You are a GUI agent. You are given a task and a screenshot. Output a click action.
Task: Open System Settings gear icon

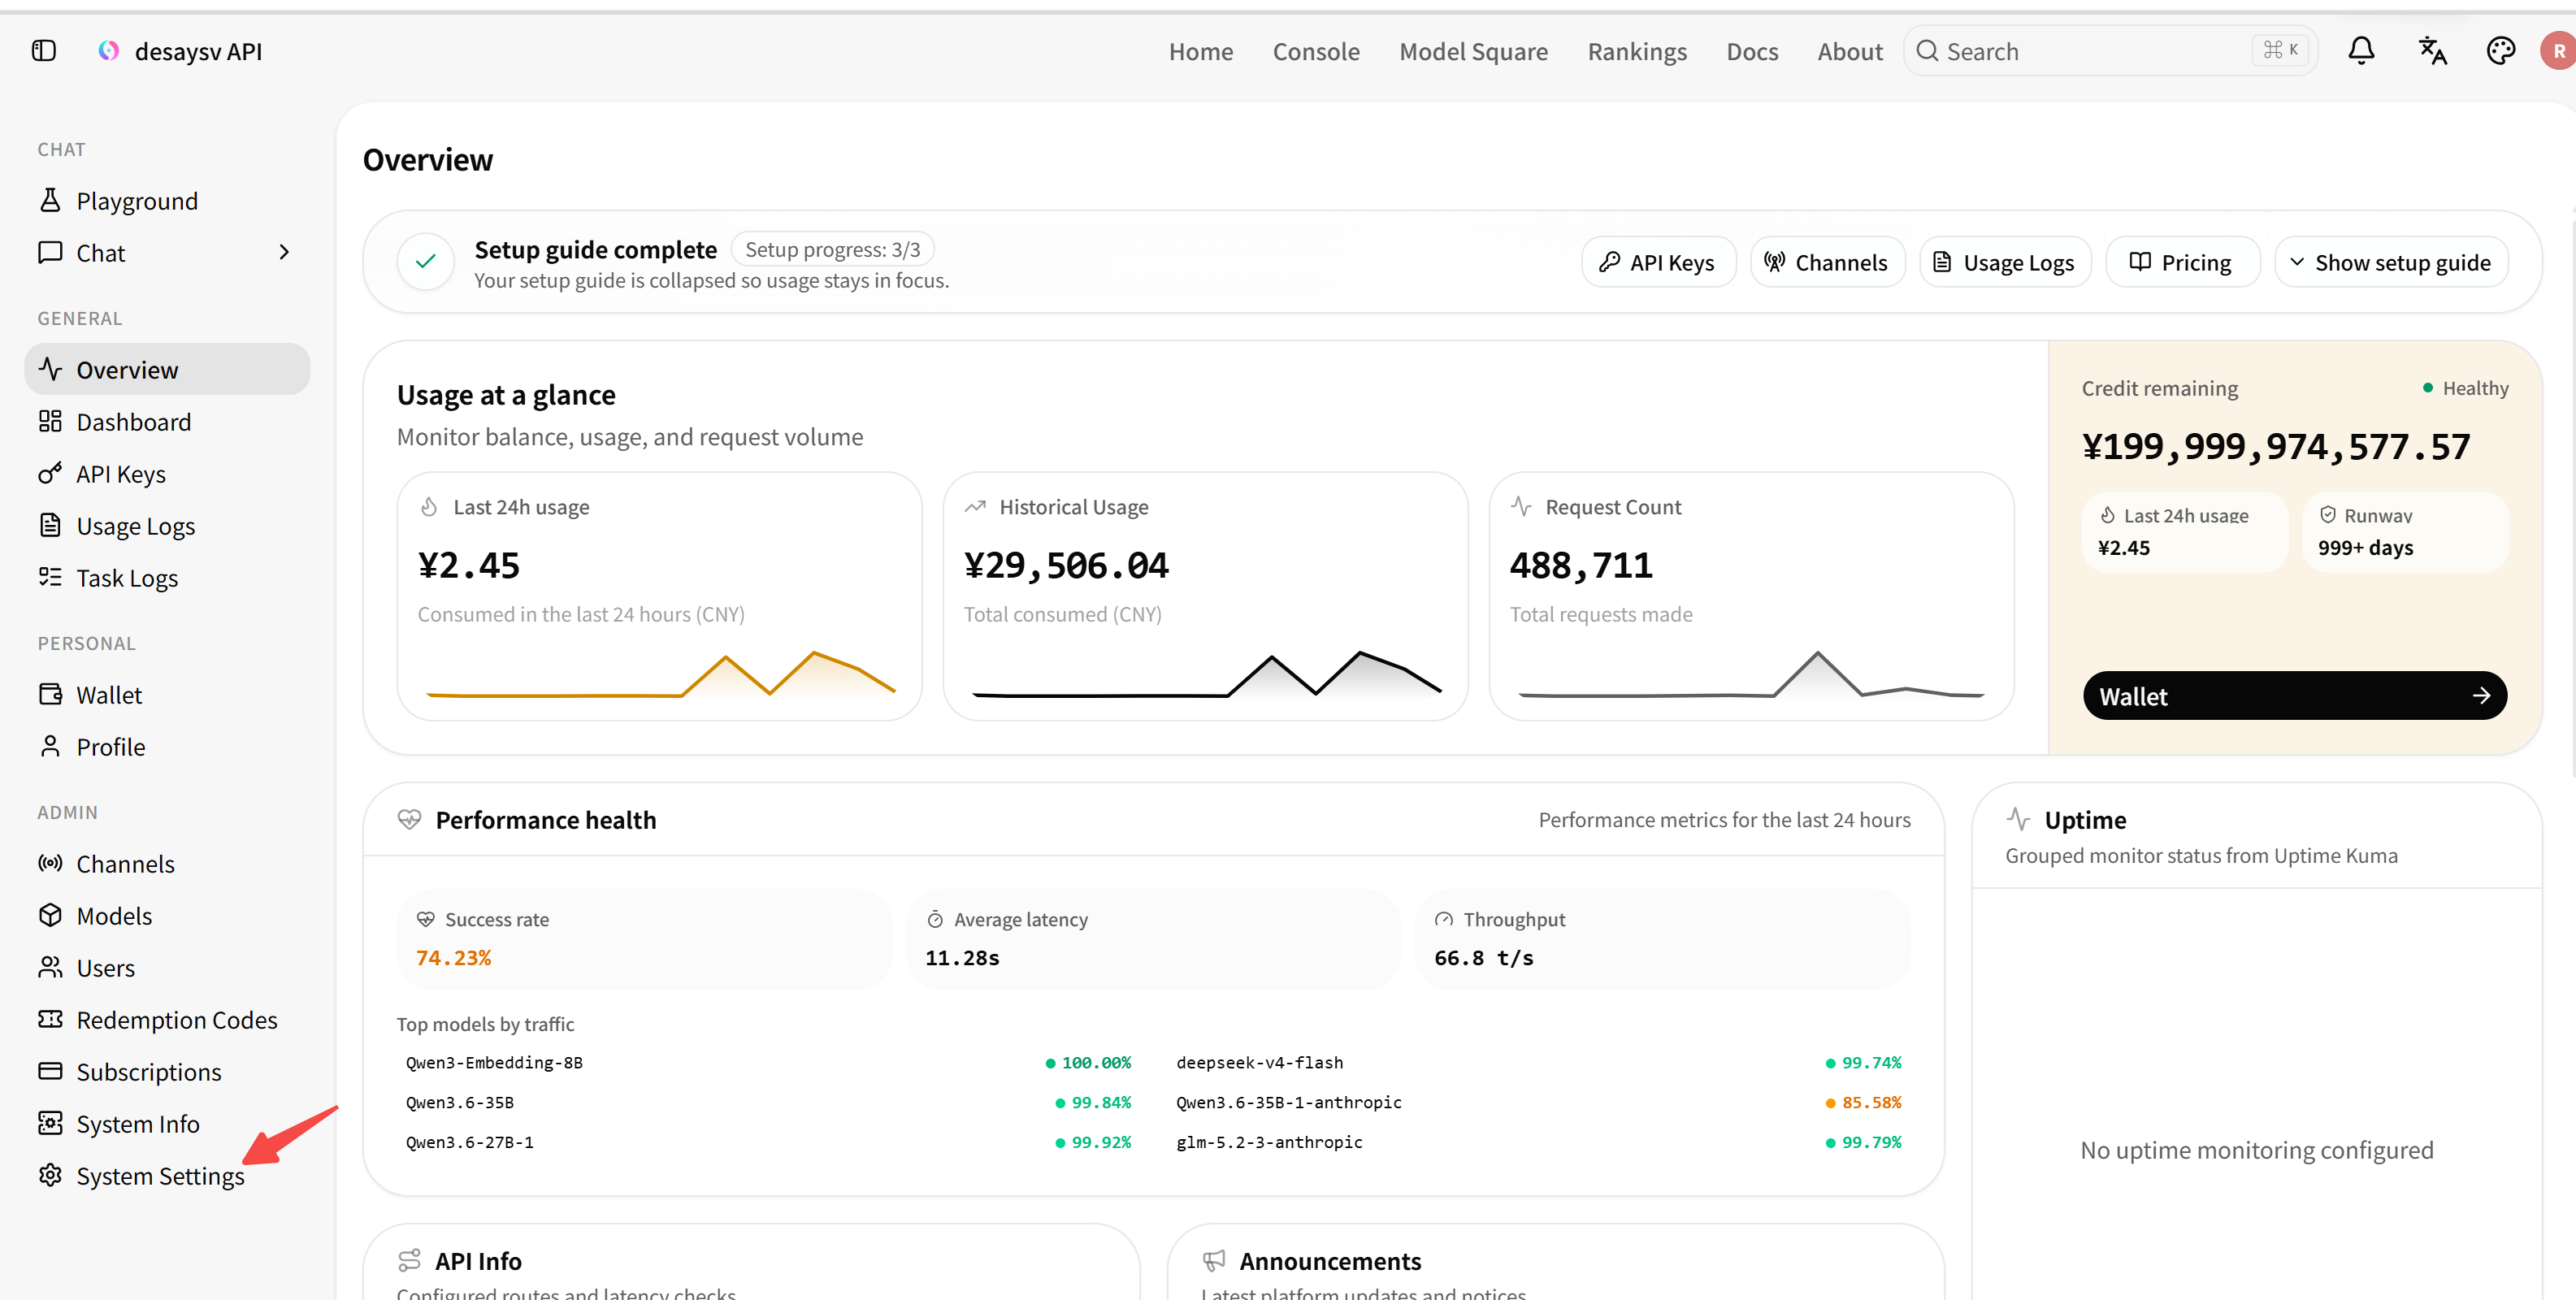[x=50, y=1176]
